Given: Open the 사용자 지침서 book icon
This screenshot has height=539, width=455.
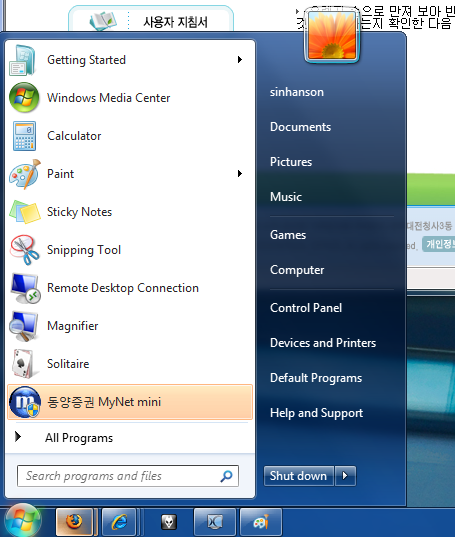Looking at the screenshot, I should 103,21.
